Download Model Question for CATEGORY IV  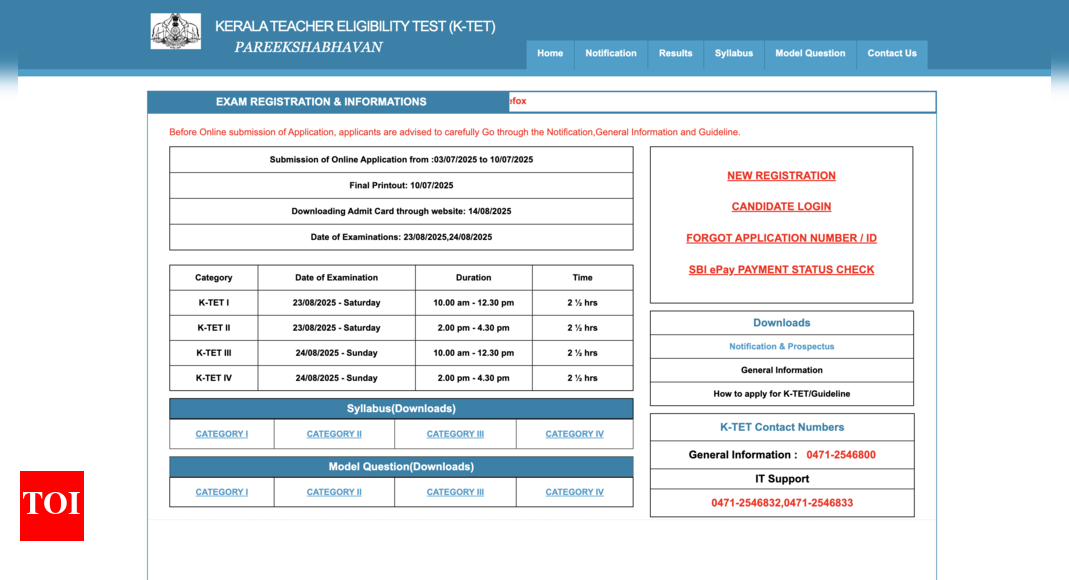574,492
